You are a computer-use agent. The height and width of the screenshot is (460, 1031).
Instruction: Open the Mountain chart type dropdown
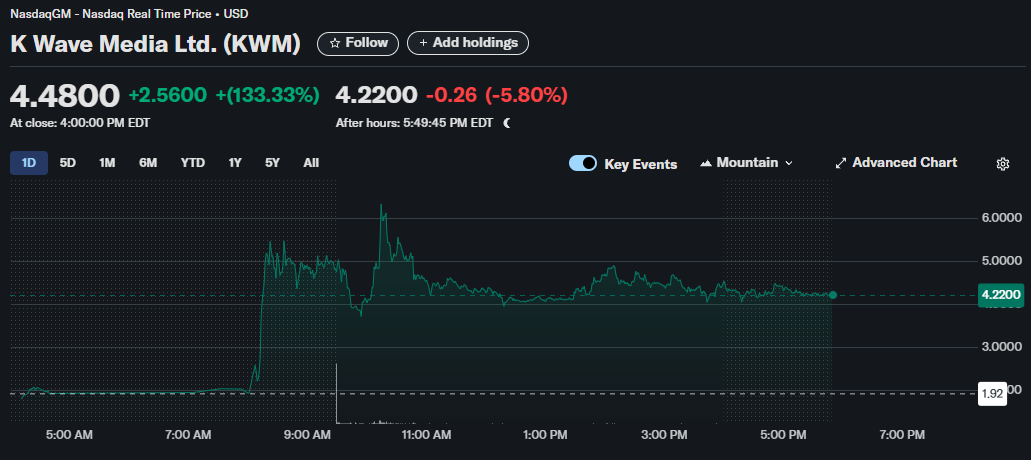coord(747,163)
